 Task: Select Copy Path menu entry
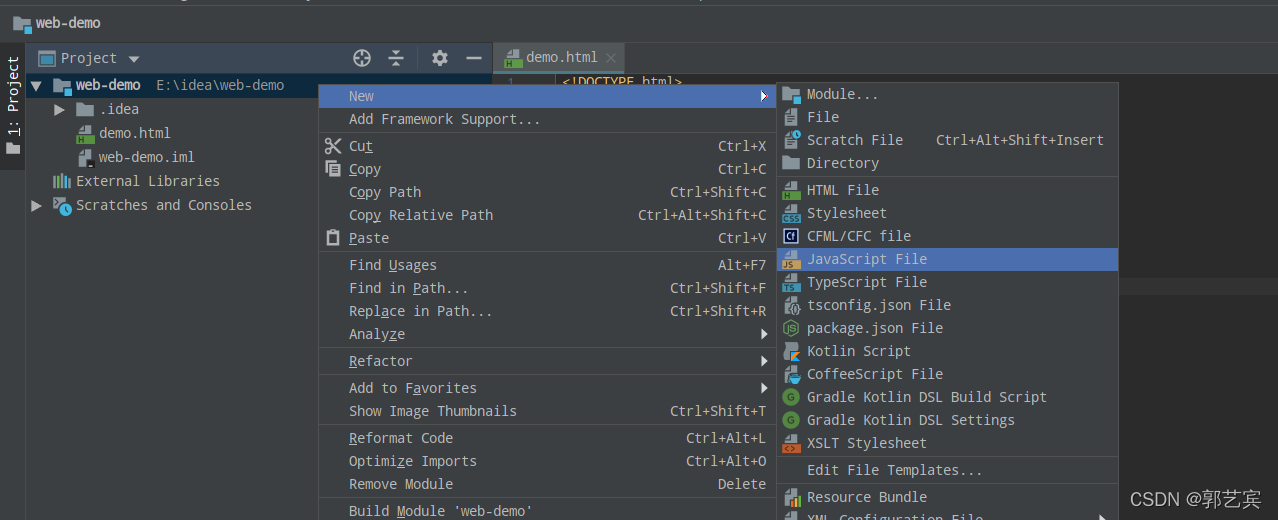point(548,192)
